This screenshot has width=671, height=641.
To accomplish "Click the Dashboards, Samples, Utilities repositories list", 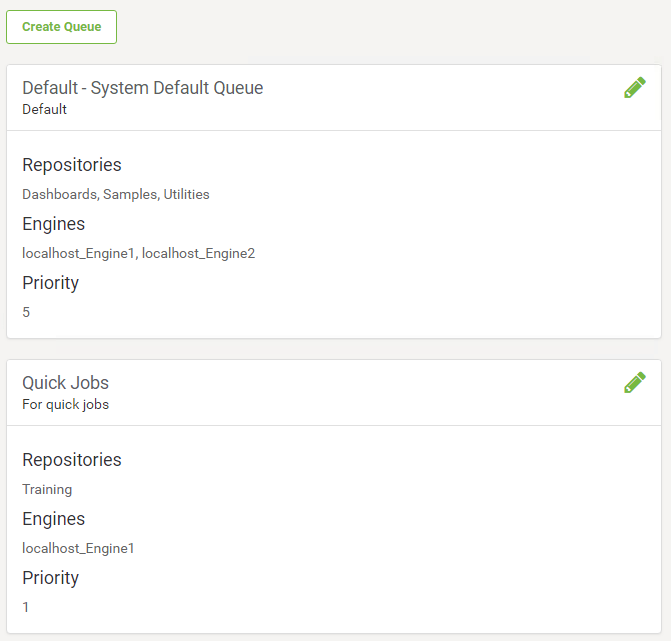I will click(x=116, y=194).
